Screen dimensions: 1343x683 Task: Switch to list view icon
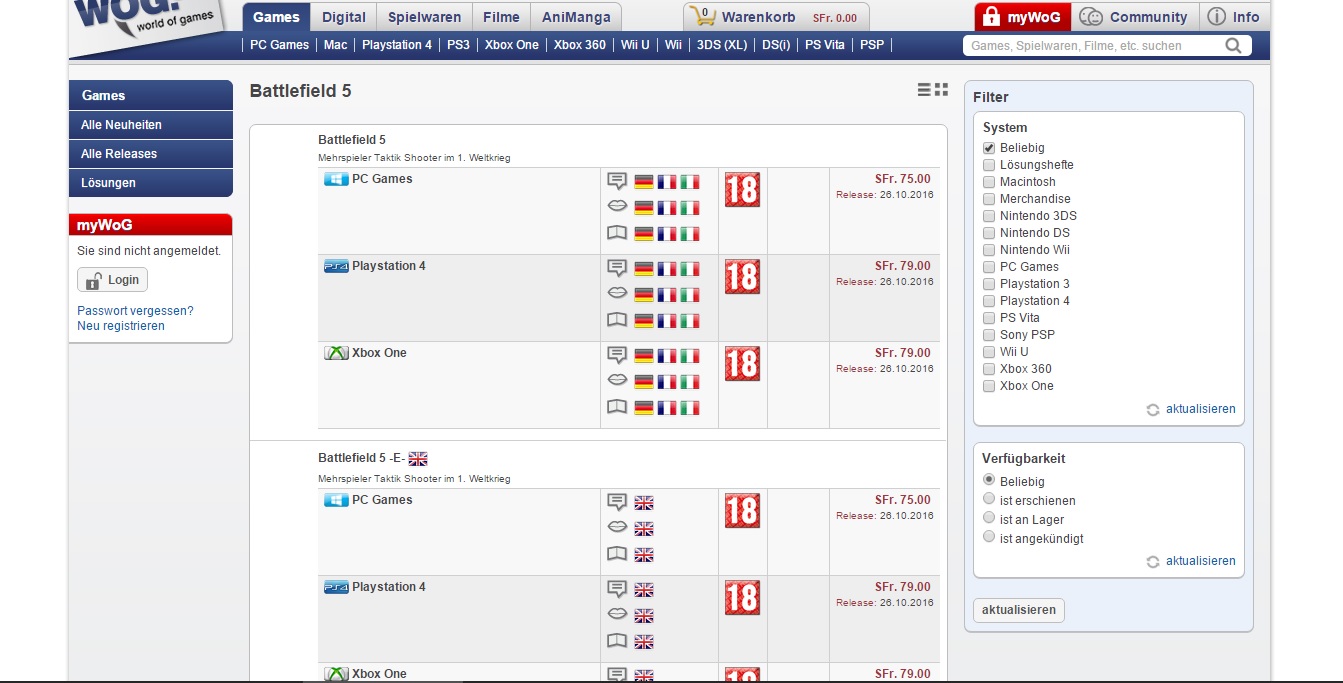[924, 90]
